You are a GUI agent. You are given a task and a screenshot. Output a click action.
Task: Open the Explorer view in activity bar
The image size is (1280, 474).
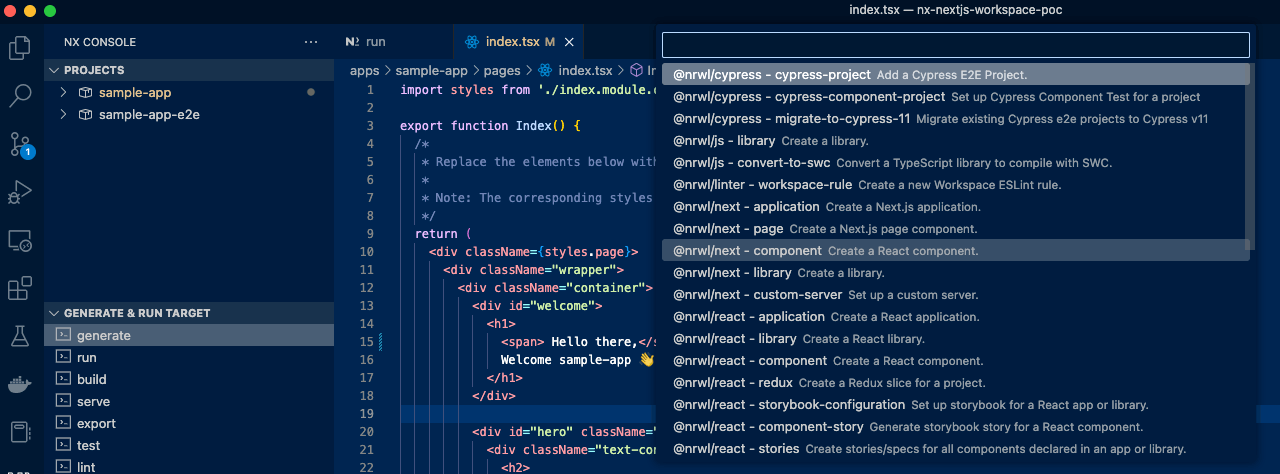[x=20, y=47]
